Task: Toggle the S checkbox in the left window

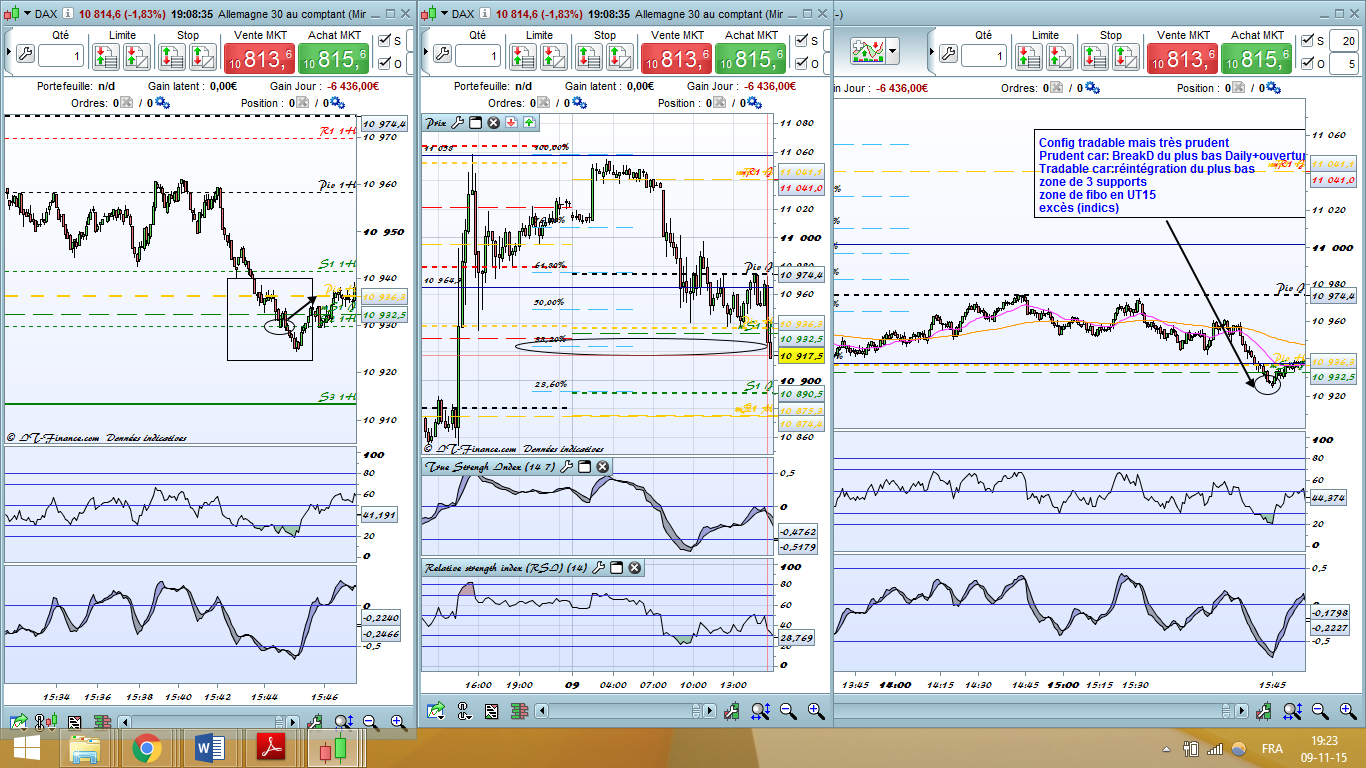Action: pos(385,41)
